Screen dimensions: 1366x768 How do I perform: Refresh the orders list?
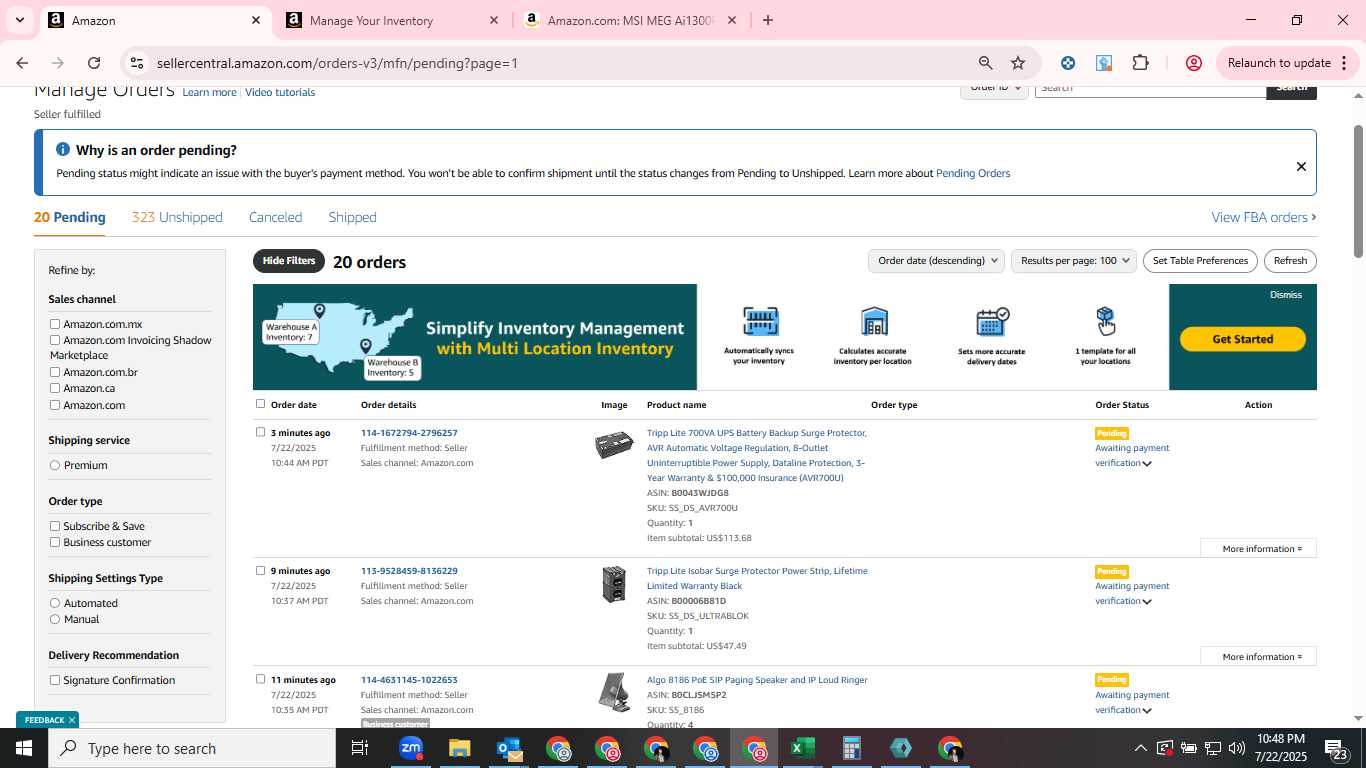1290,261
